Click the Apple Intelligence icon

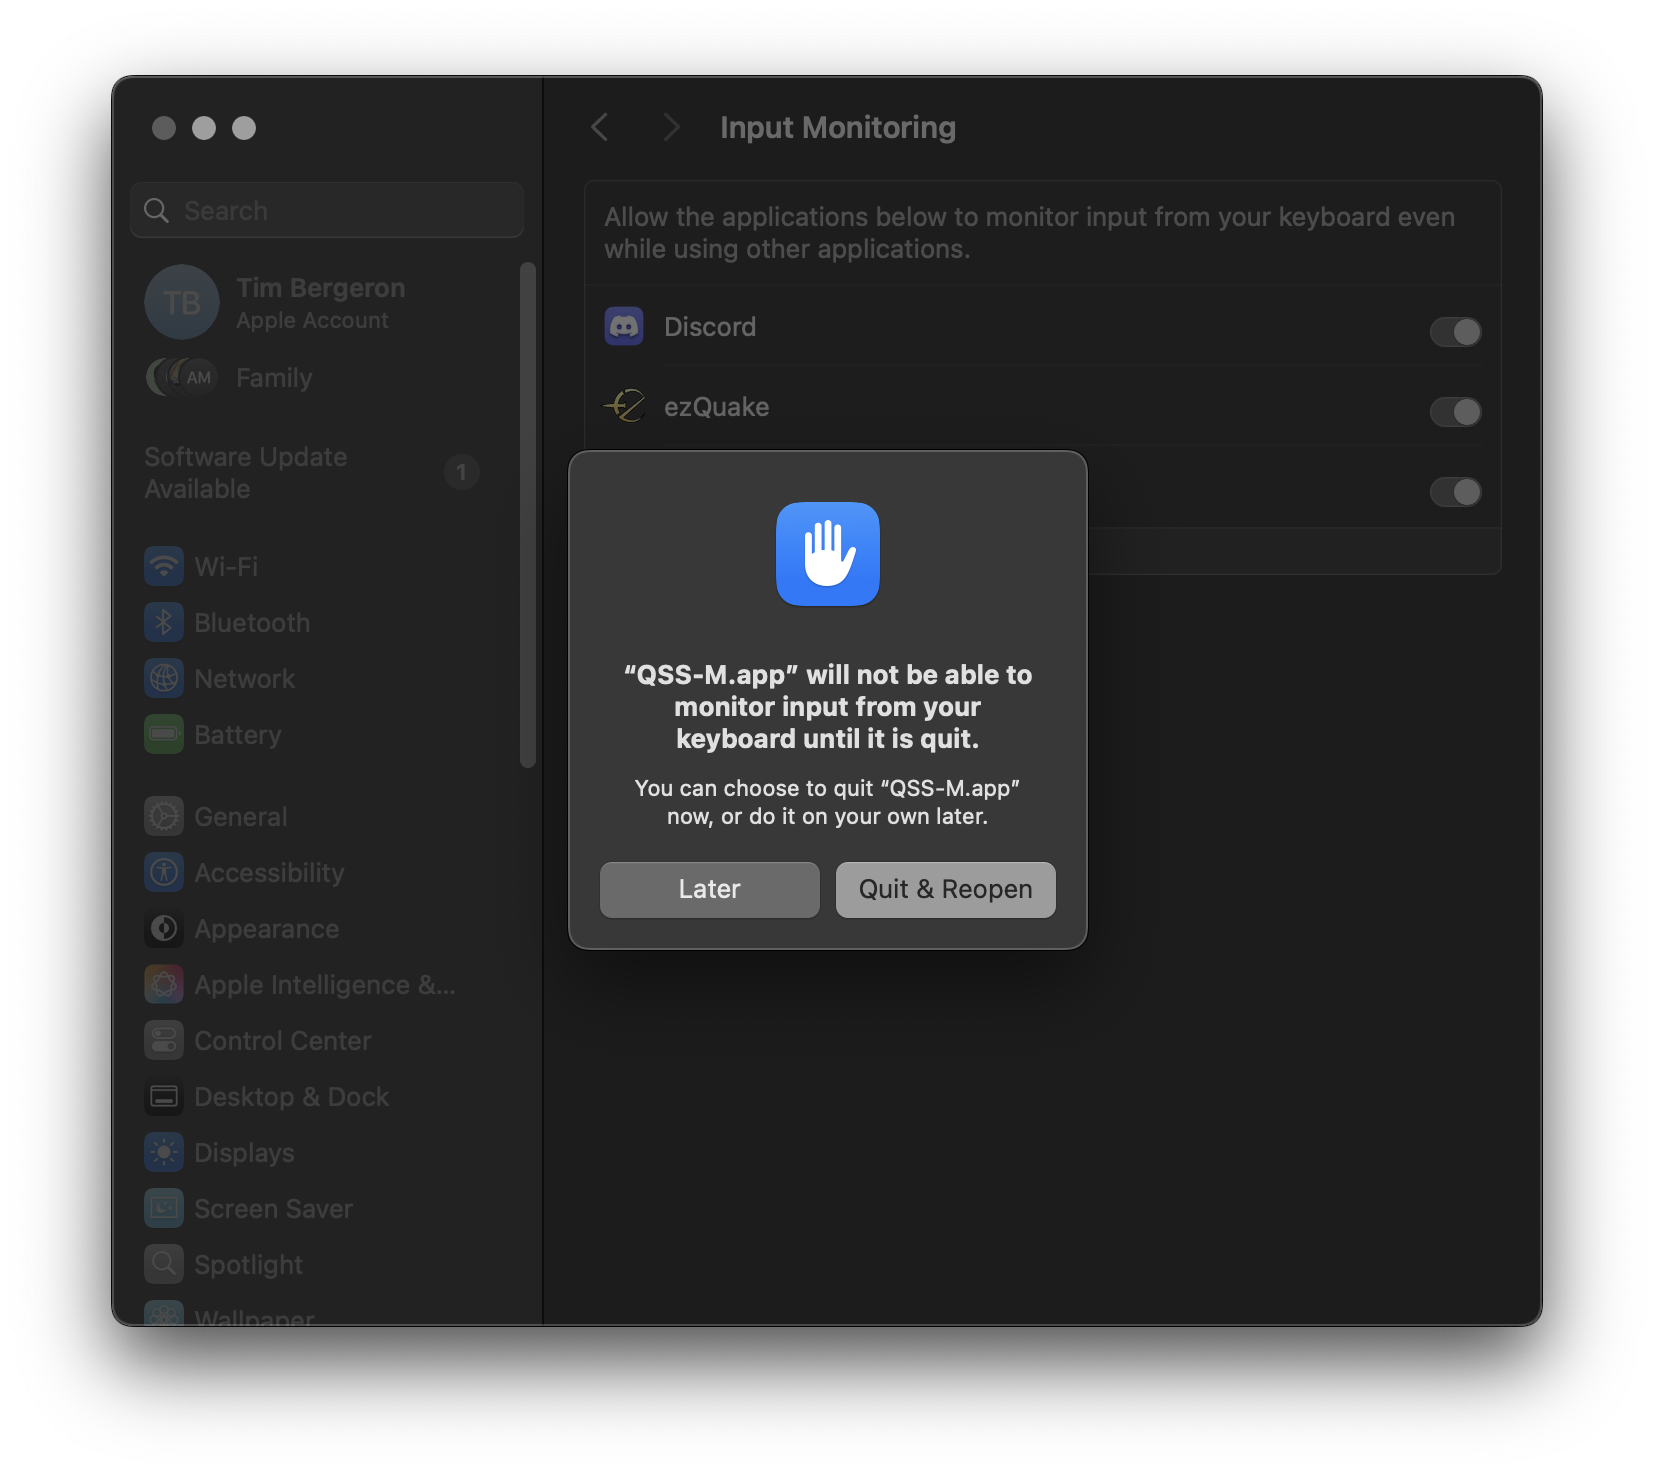(164, 984)
